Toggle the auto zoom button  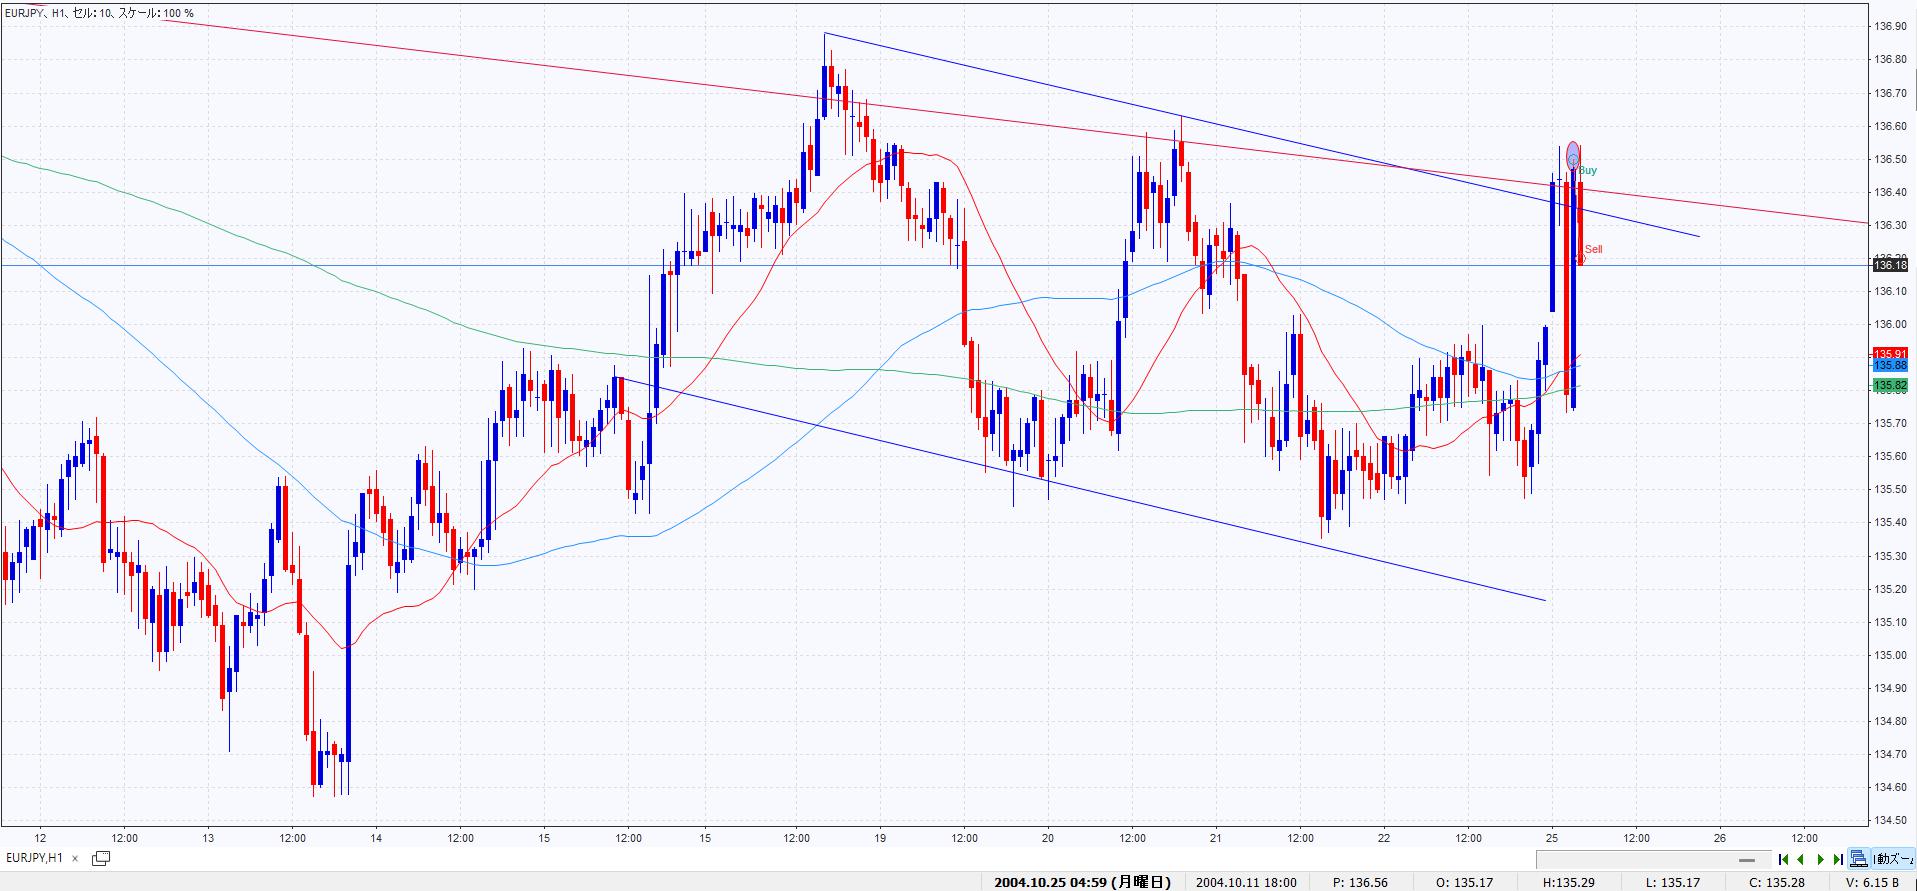tap(1893, 859)
